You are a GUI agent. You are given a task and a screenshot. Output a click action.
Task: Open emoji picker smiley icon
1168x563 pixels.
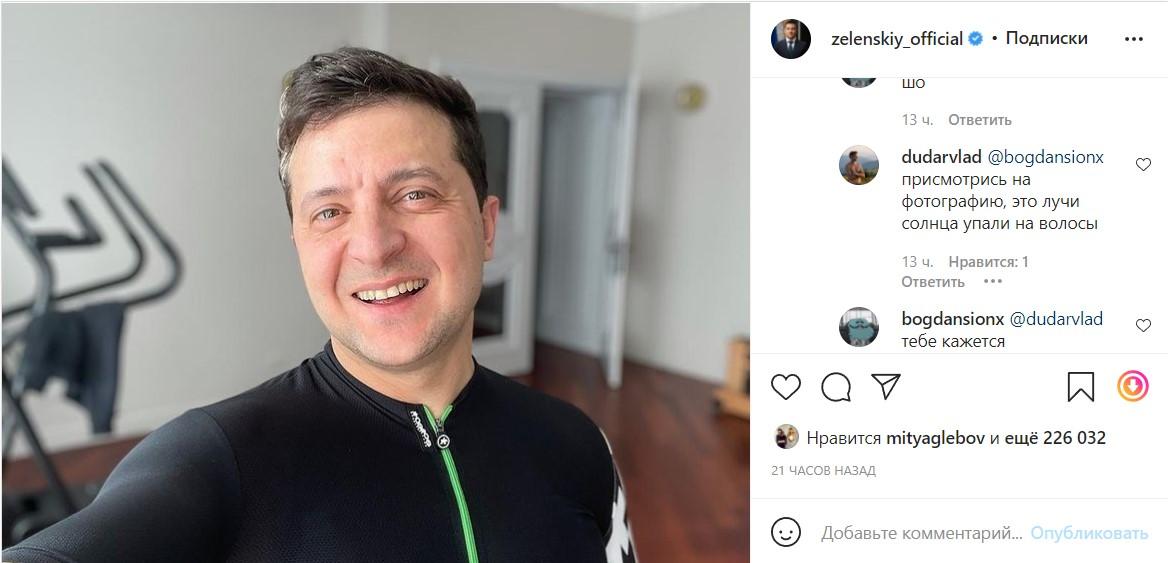point(785,532)
